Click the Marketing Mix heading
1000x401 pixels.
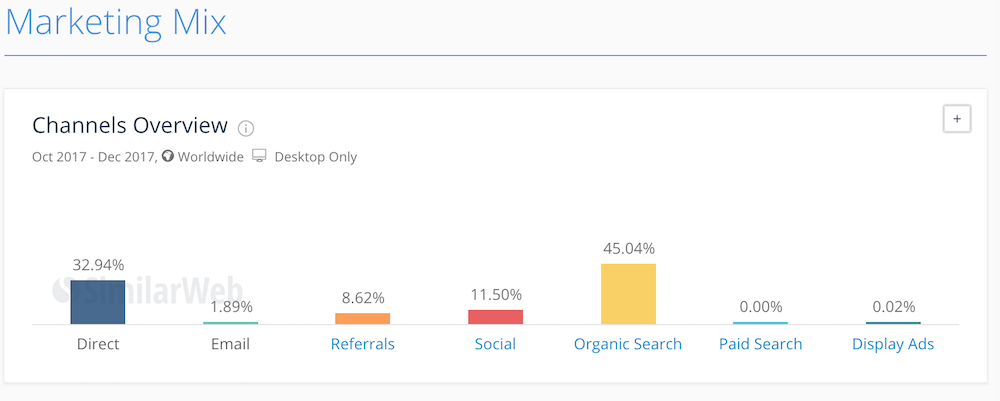(x=115, y=22)
